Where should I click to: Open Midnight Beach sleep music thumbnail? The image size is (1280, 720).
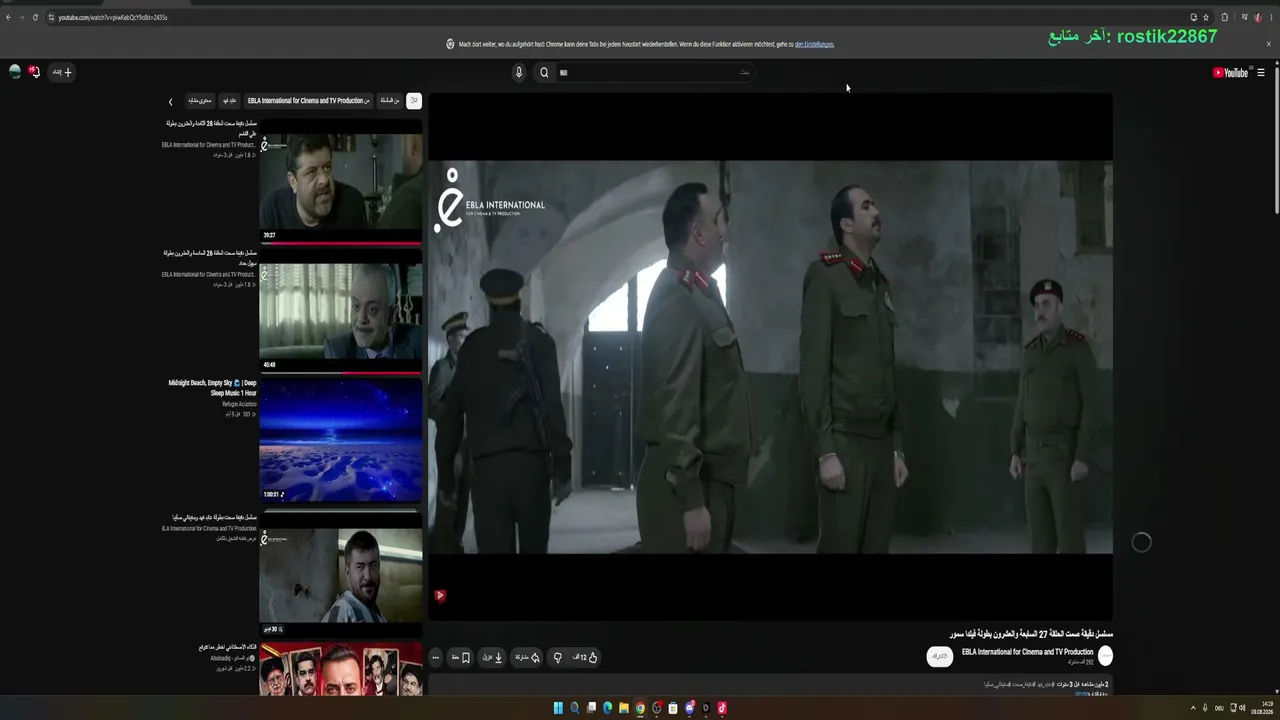[341, 439]
